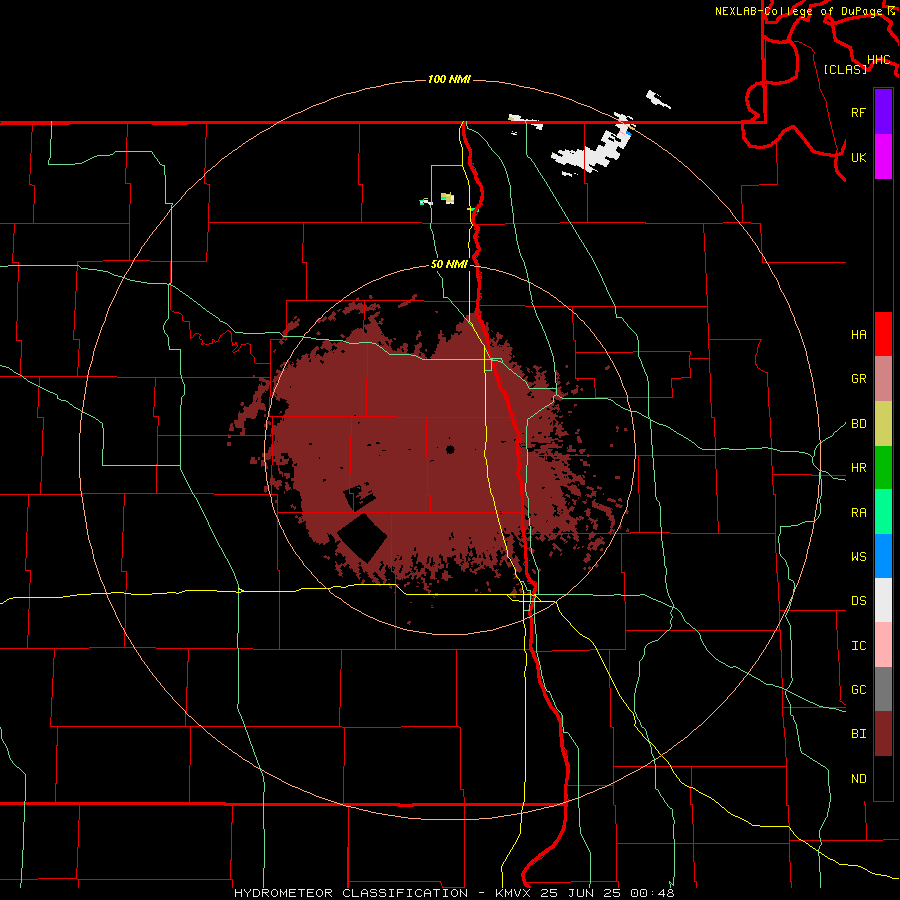Click the HA legend label
Image resolution: width=900 pixels, height=900 pixels.
[x=858, y=334]
